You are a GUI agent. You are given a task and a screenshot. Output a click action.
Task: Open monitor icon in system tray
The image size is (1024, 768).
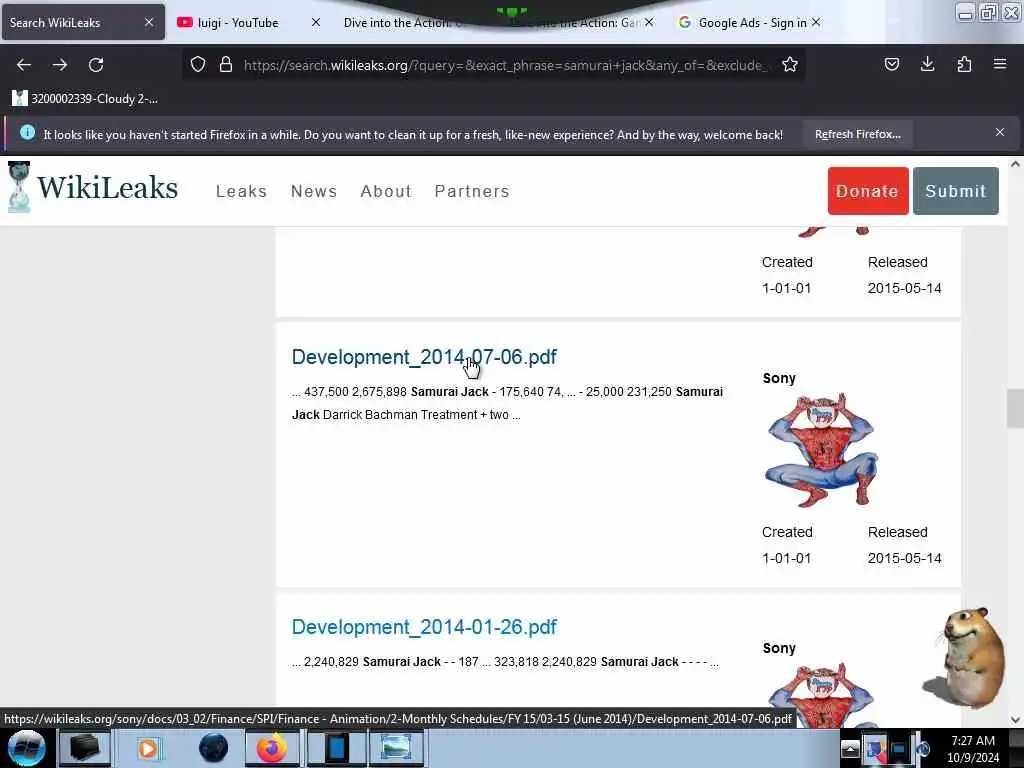click(x=899, y=749)
